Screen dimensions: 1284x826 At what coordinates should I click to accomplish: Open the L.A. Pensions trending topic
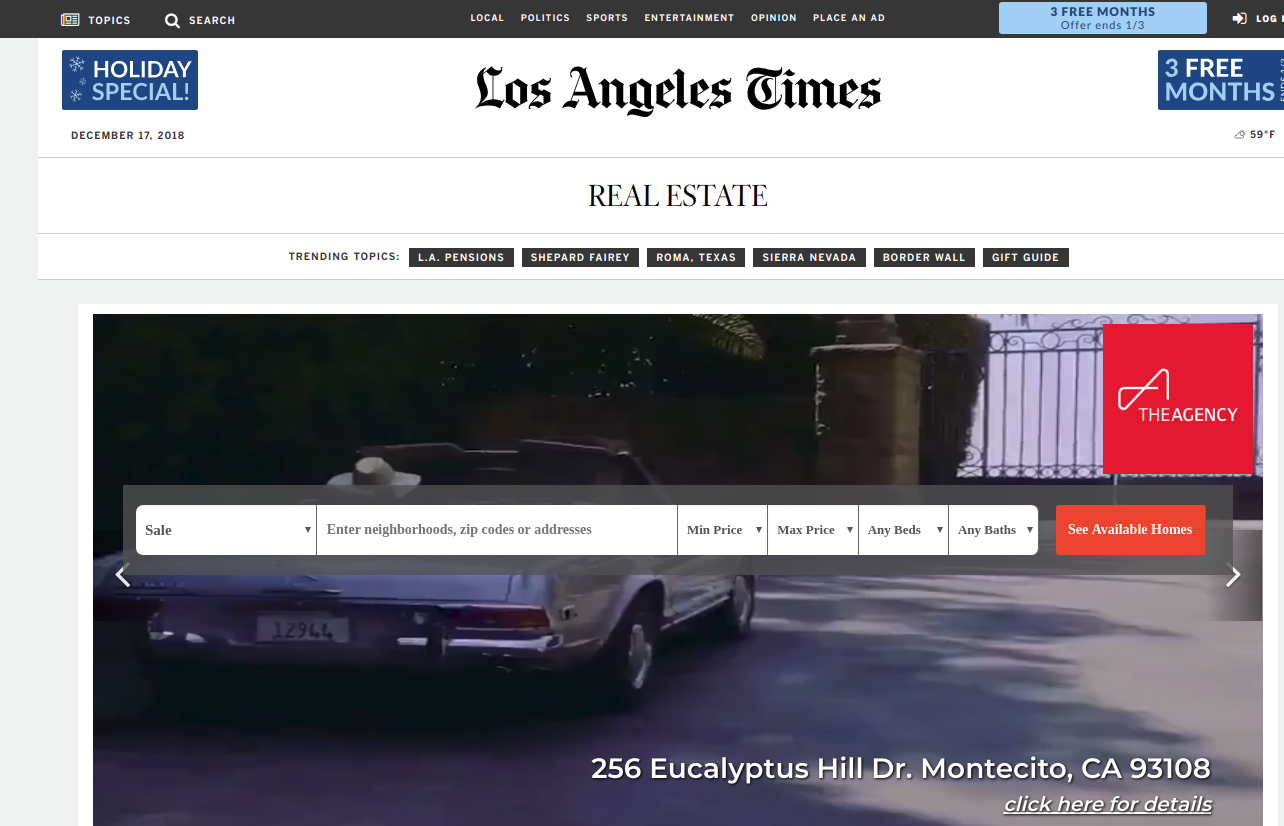click(461, 257)
